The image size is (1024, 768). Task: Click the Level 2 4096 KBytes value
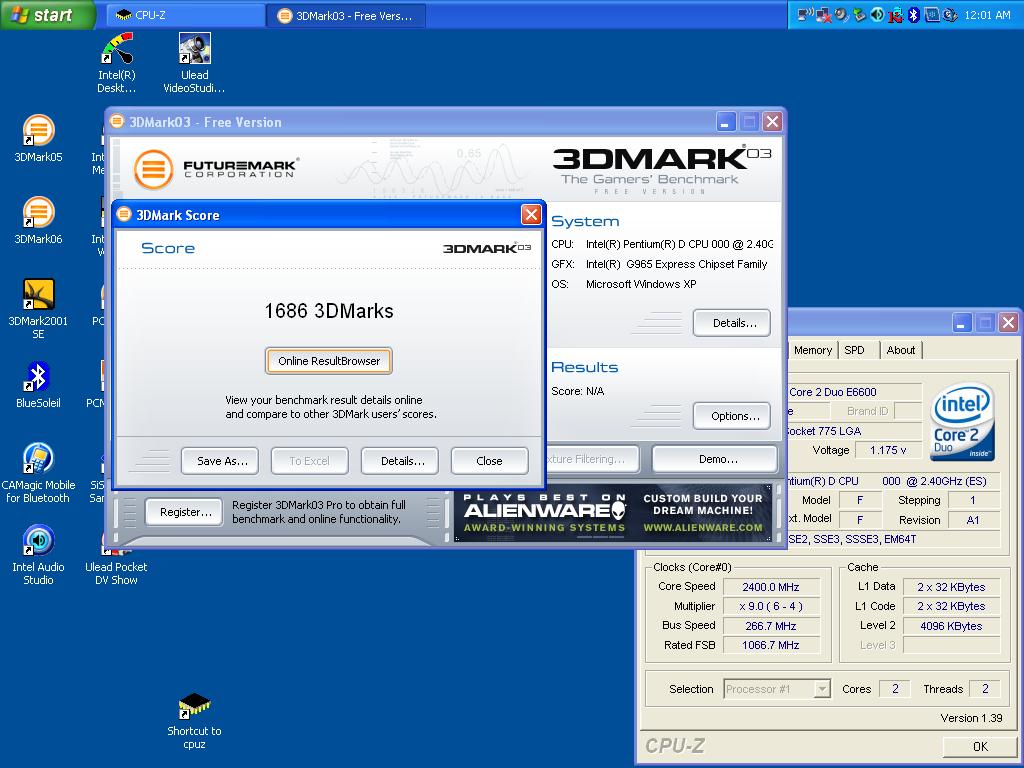pyautogui.click(x=951, y=626)
